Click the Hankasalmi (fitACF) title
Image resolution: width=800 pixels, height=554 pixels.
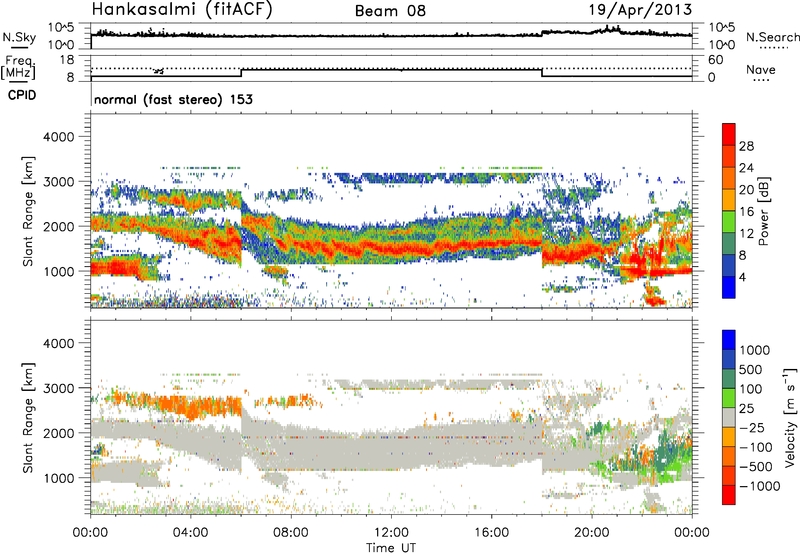[x=182, y=9]
